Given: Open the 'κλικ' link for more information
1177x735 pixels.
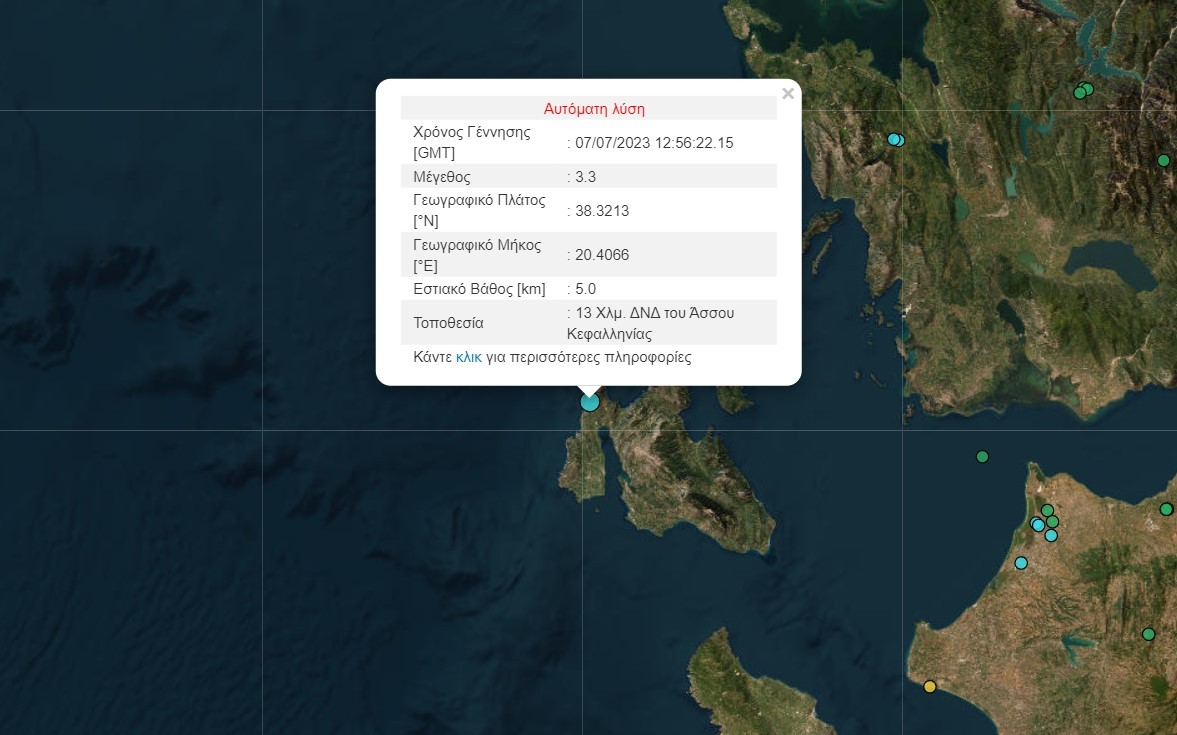Looking at the screenshot, I should [468, 357].
